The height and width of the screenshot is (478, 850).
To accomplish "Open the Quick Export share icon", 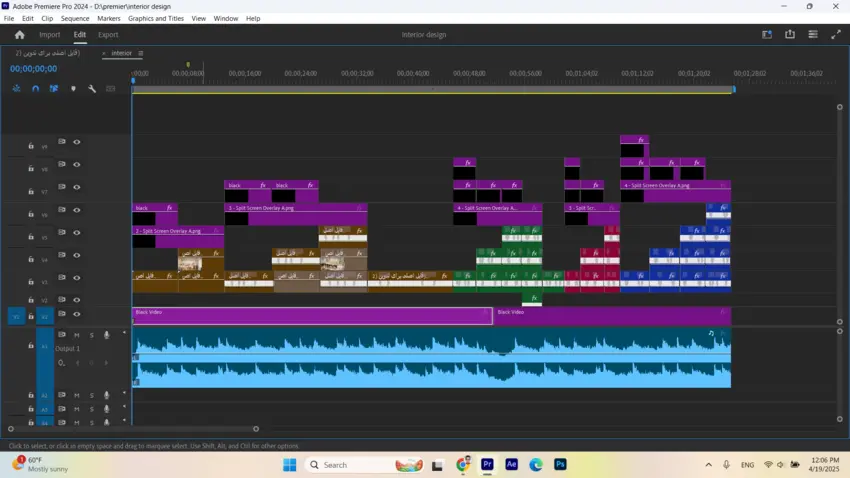I will point(790,34).
